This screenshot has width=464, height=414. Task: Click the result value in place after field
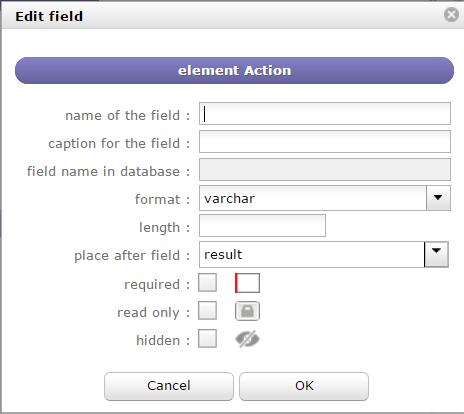223,255
